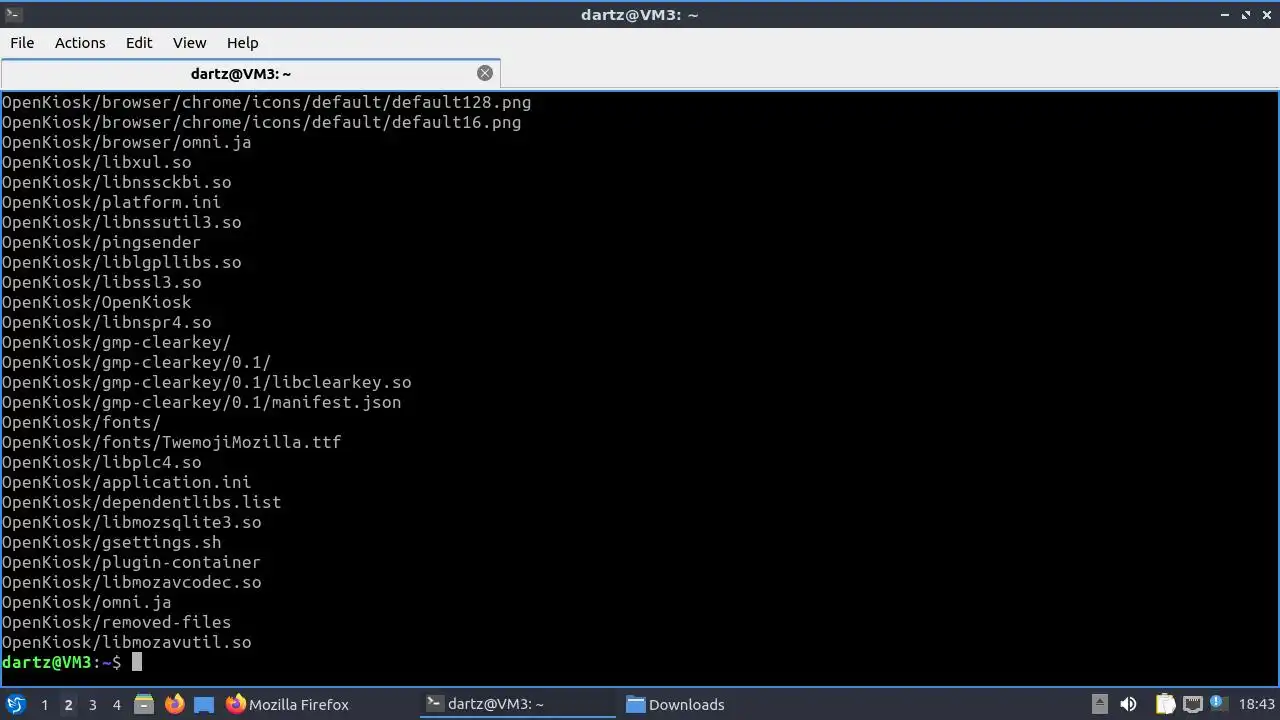Minimize the terminal window
1280x720 pixels.
(1225, 14)
